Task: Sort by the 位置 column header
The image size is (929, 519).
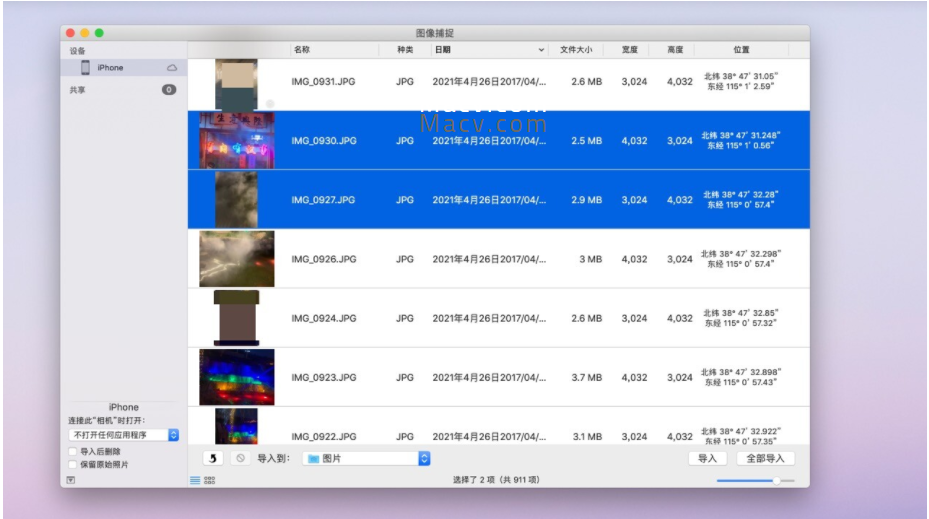Action: (x=741, y=50)
